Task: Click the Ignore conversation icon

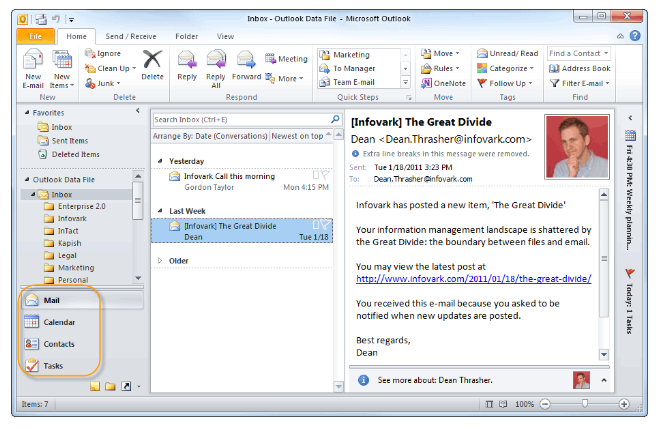Action: pyautogui.click(x=90, y=53)
